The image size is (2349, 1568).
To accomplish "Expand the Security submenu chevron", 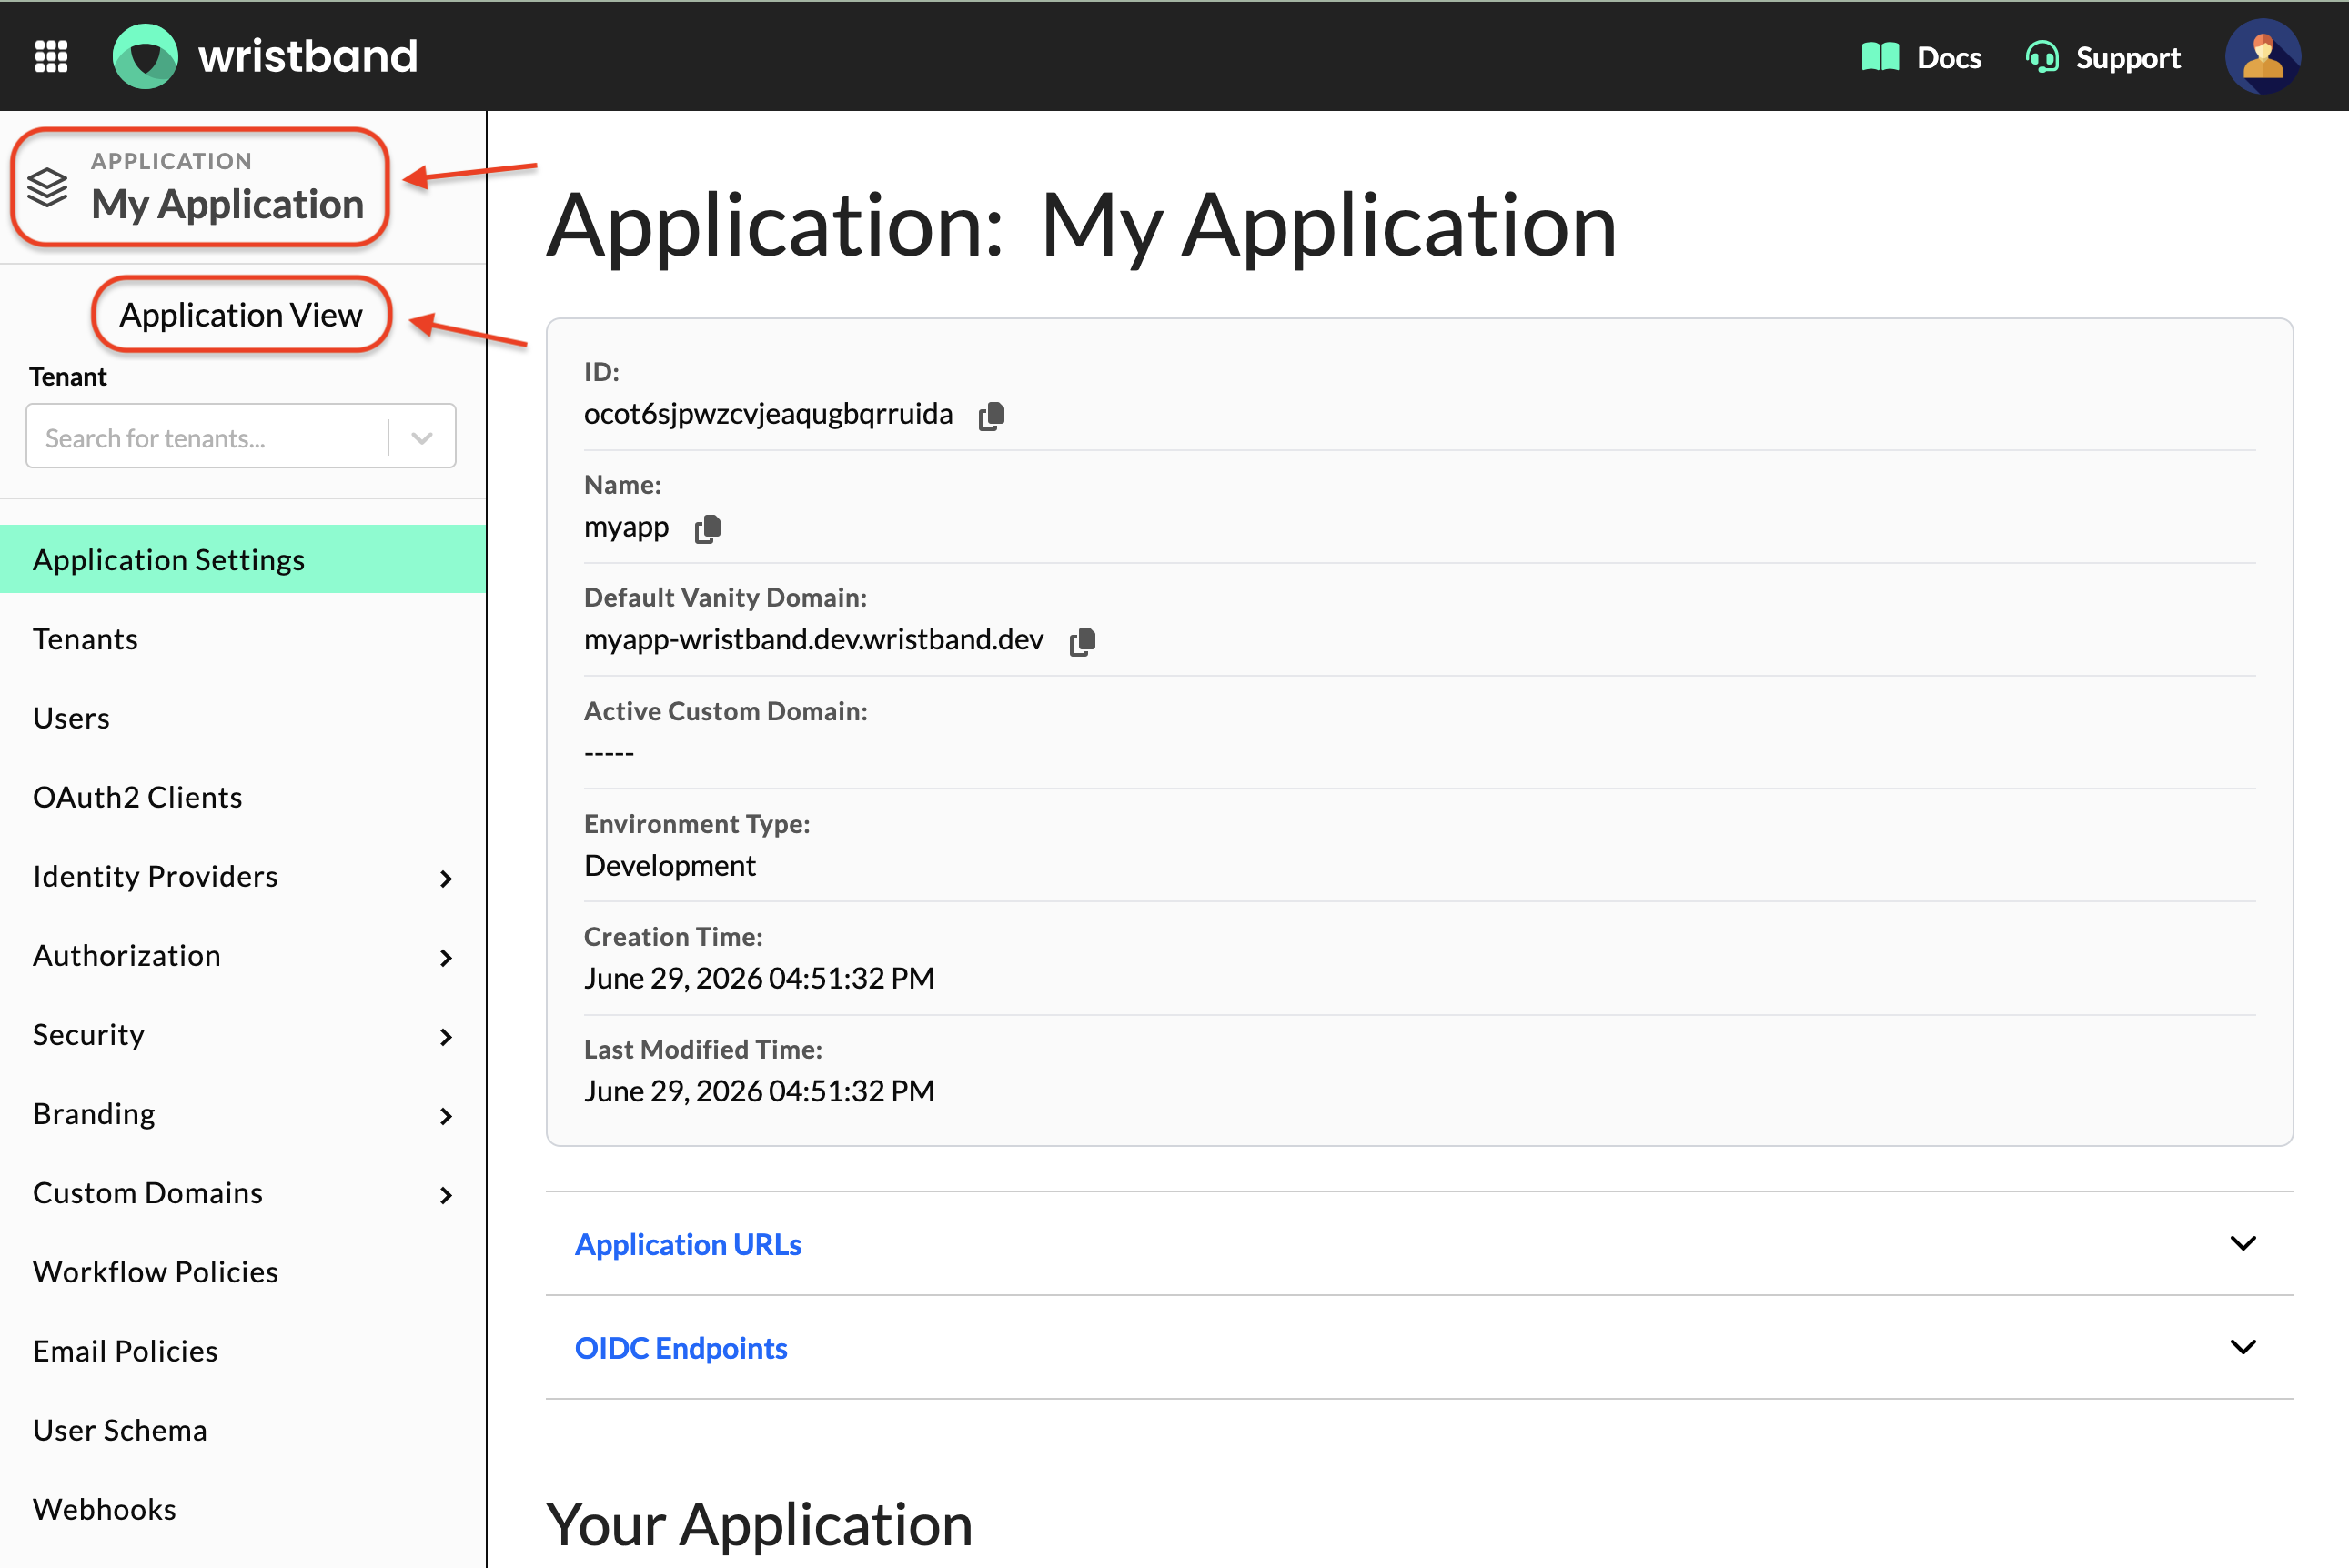I will (446, 1037).
